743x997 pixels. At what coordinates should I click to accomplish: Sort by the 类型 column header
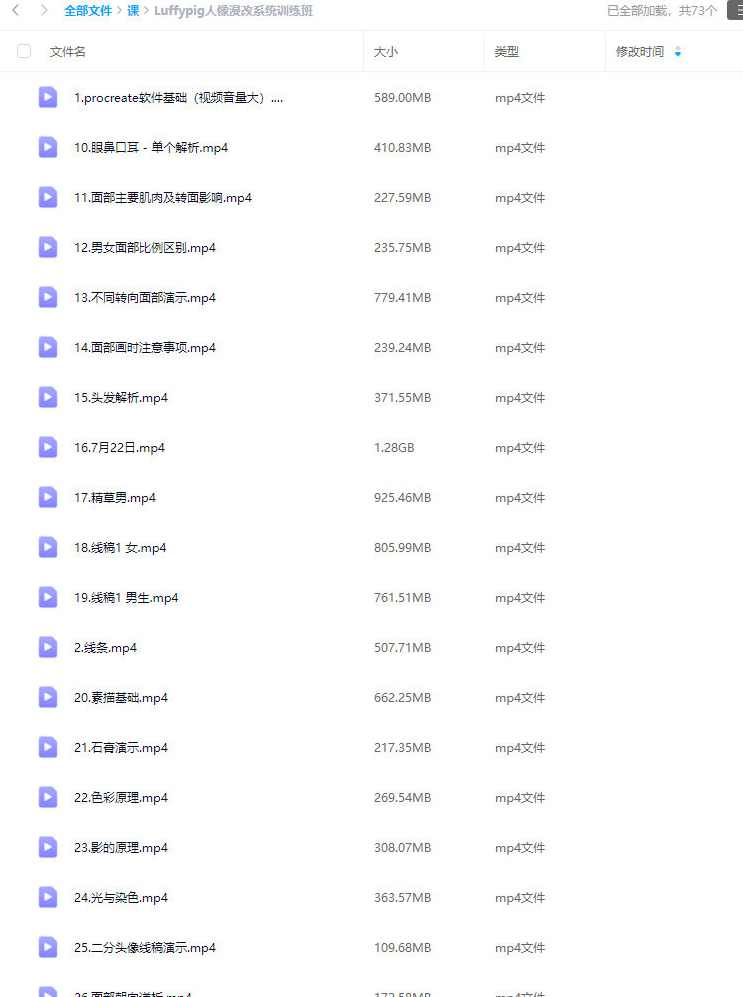coord(507,52)
